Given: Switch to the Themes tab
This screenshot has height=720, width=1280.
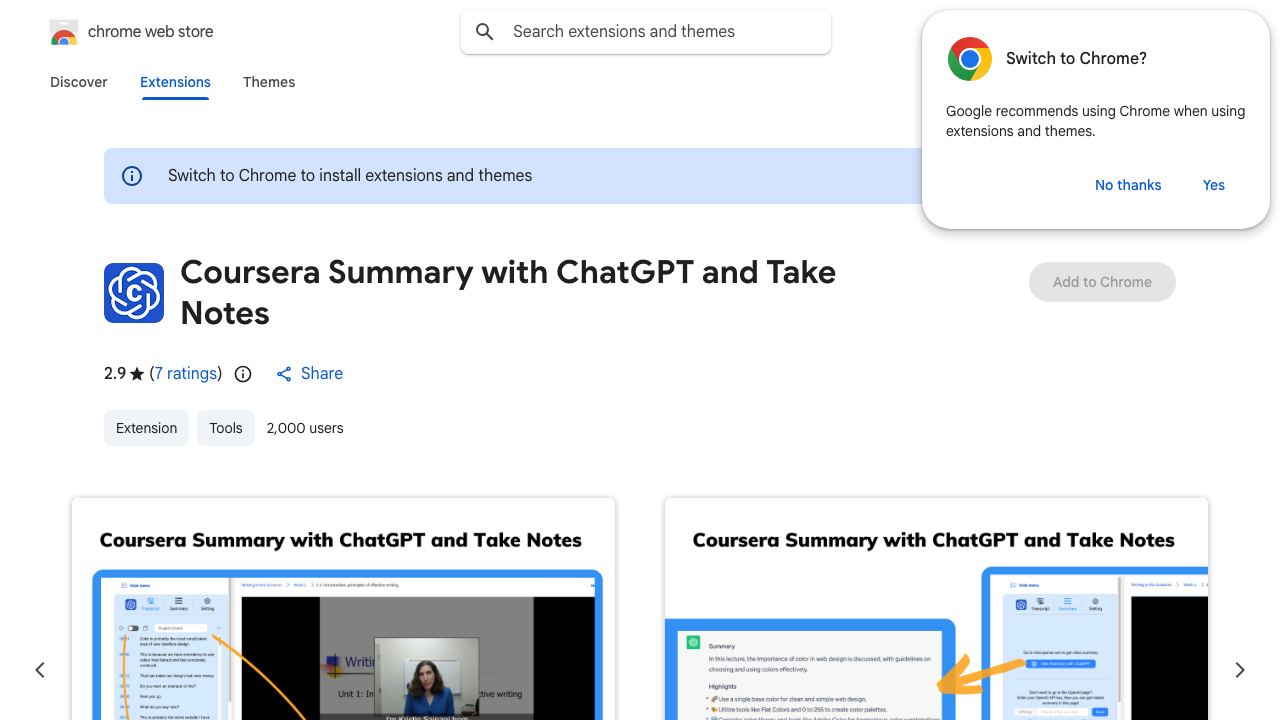Looking at the screenshot, I should coord(269,82).
